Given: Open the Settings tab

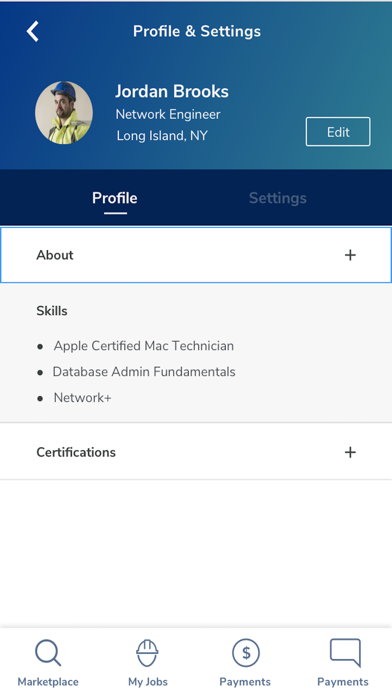Looking at the screenshot, I should point(277,198).
